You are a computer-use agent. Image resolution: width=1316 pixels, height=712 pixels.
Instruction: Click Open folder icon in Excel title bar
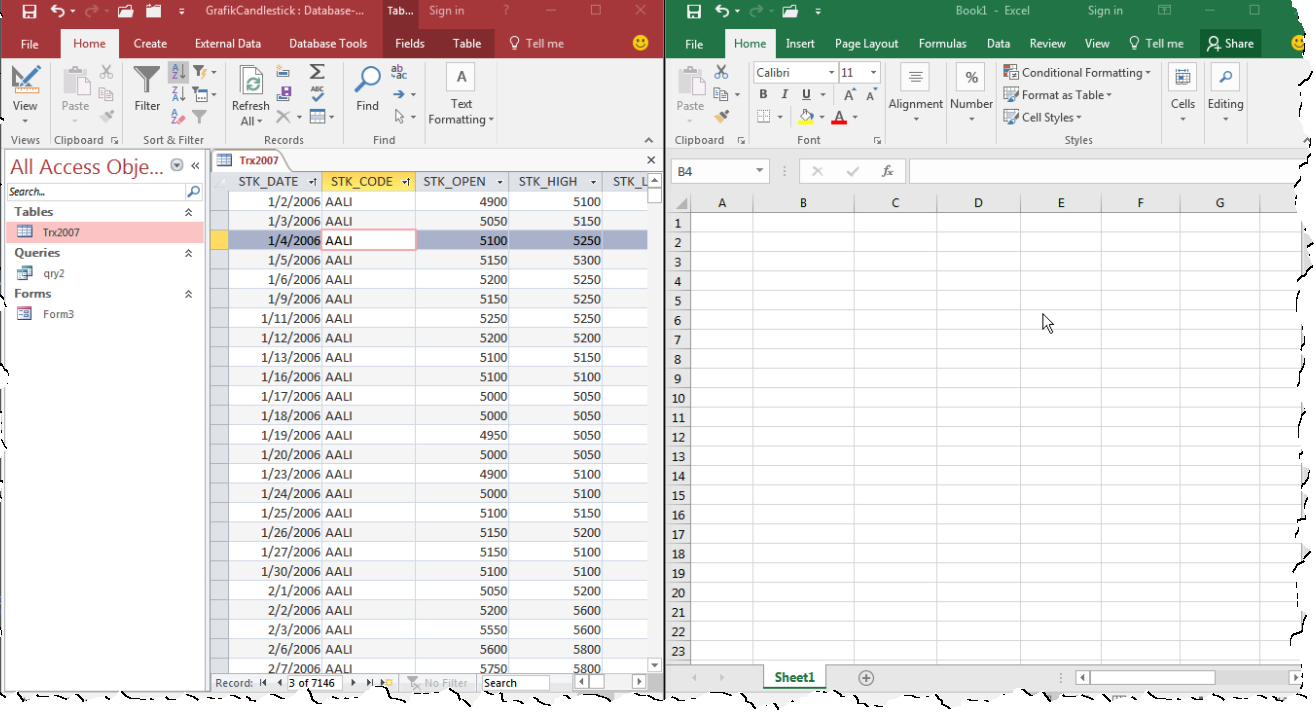point(789,12)
